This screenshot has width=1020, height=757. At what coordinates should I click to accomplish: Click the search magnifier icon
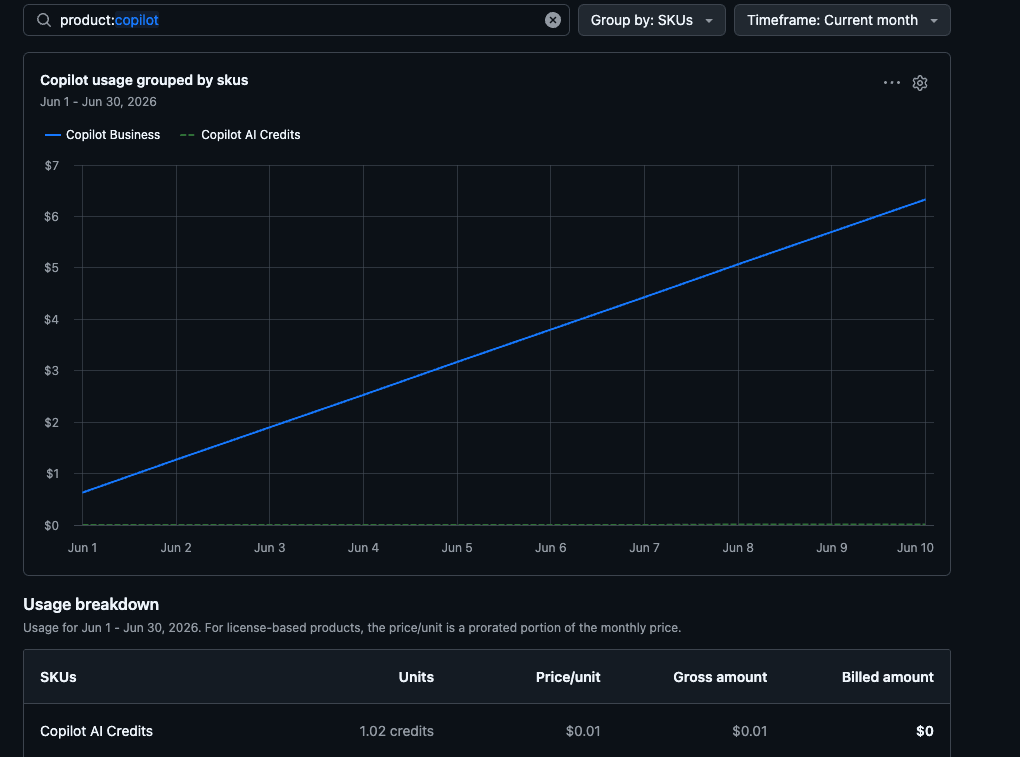[44, 20]
